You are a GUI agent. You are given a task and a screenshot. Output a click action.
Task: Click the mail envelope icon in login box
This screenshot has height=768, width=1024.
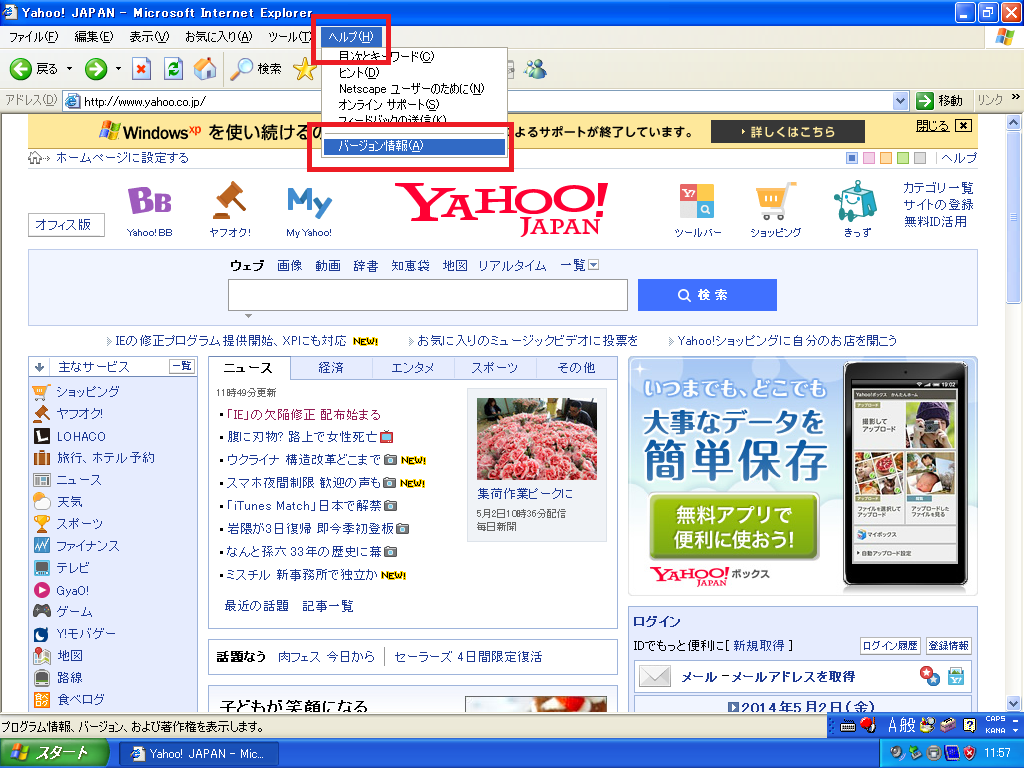(x=654, y=677)
